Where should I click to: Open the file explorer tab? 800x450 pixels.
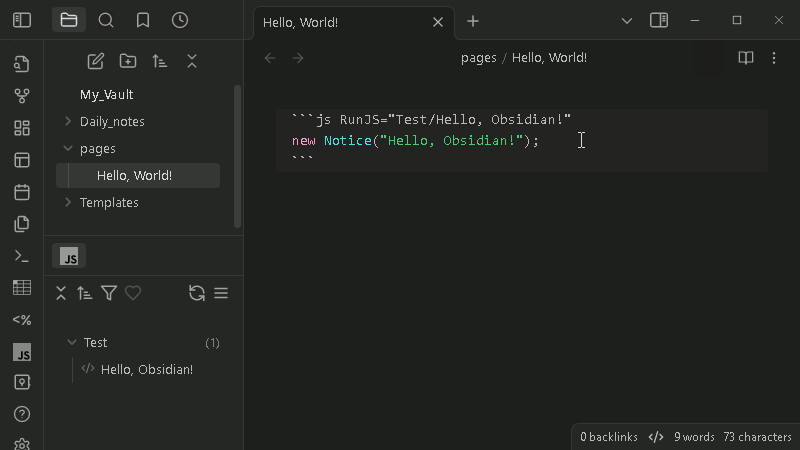point(69,20)
